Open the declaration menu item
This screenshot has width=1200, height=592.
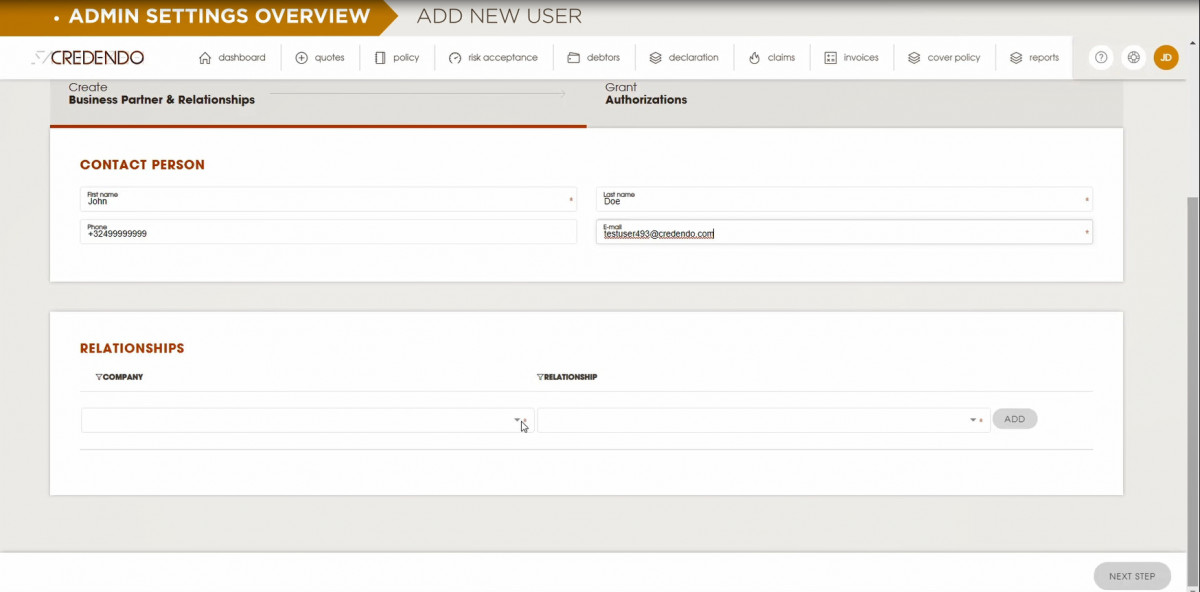[x=684, y=58]
